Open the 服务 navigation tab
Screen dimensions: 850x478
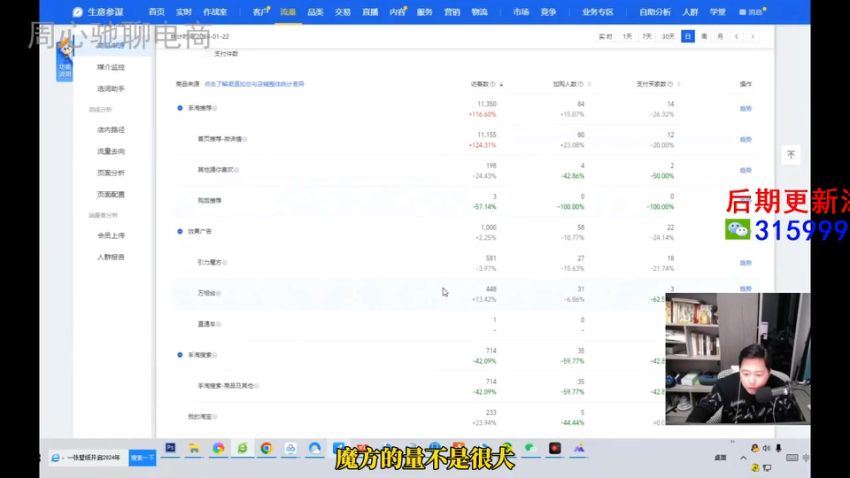(x=424, y=12)
